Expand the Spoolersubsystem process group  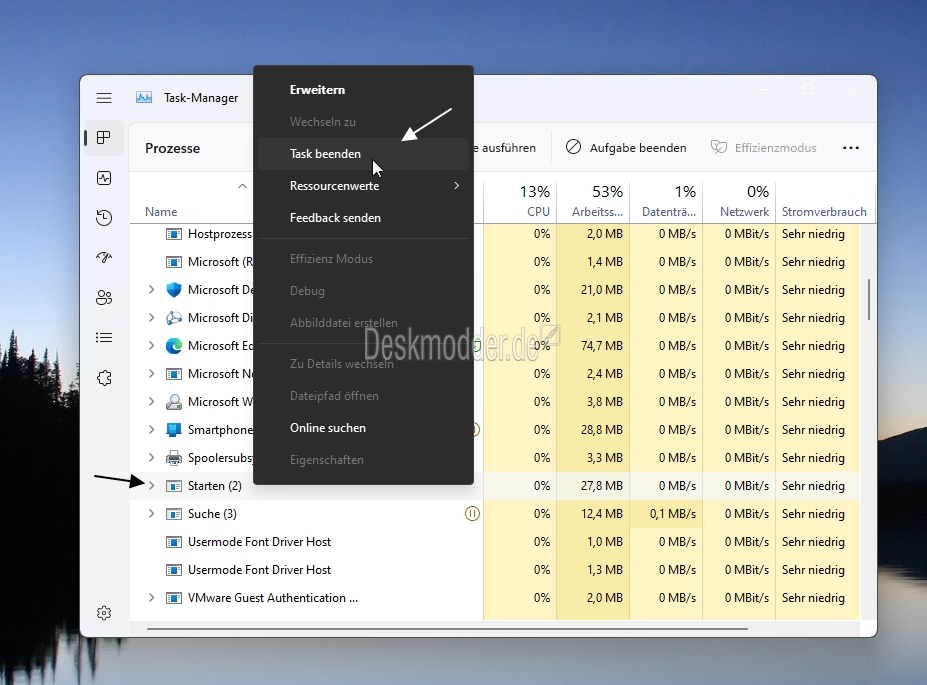tap(151, 457)
